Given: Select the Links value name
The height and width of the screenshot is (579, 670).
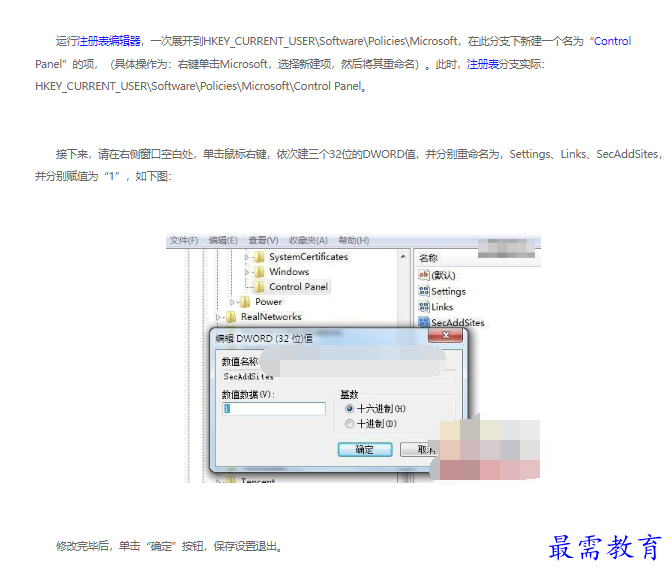Looking at the screenshot, I should point(442,307).
